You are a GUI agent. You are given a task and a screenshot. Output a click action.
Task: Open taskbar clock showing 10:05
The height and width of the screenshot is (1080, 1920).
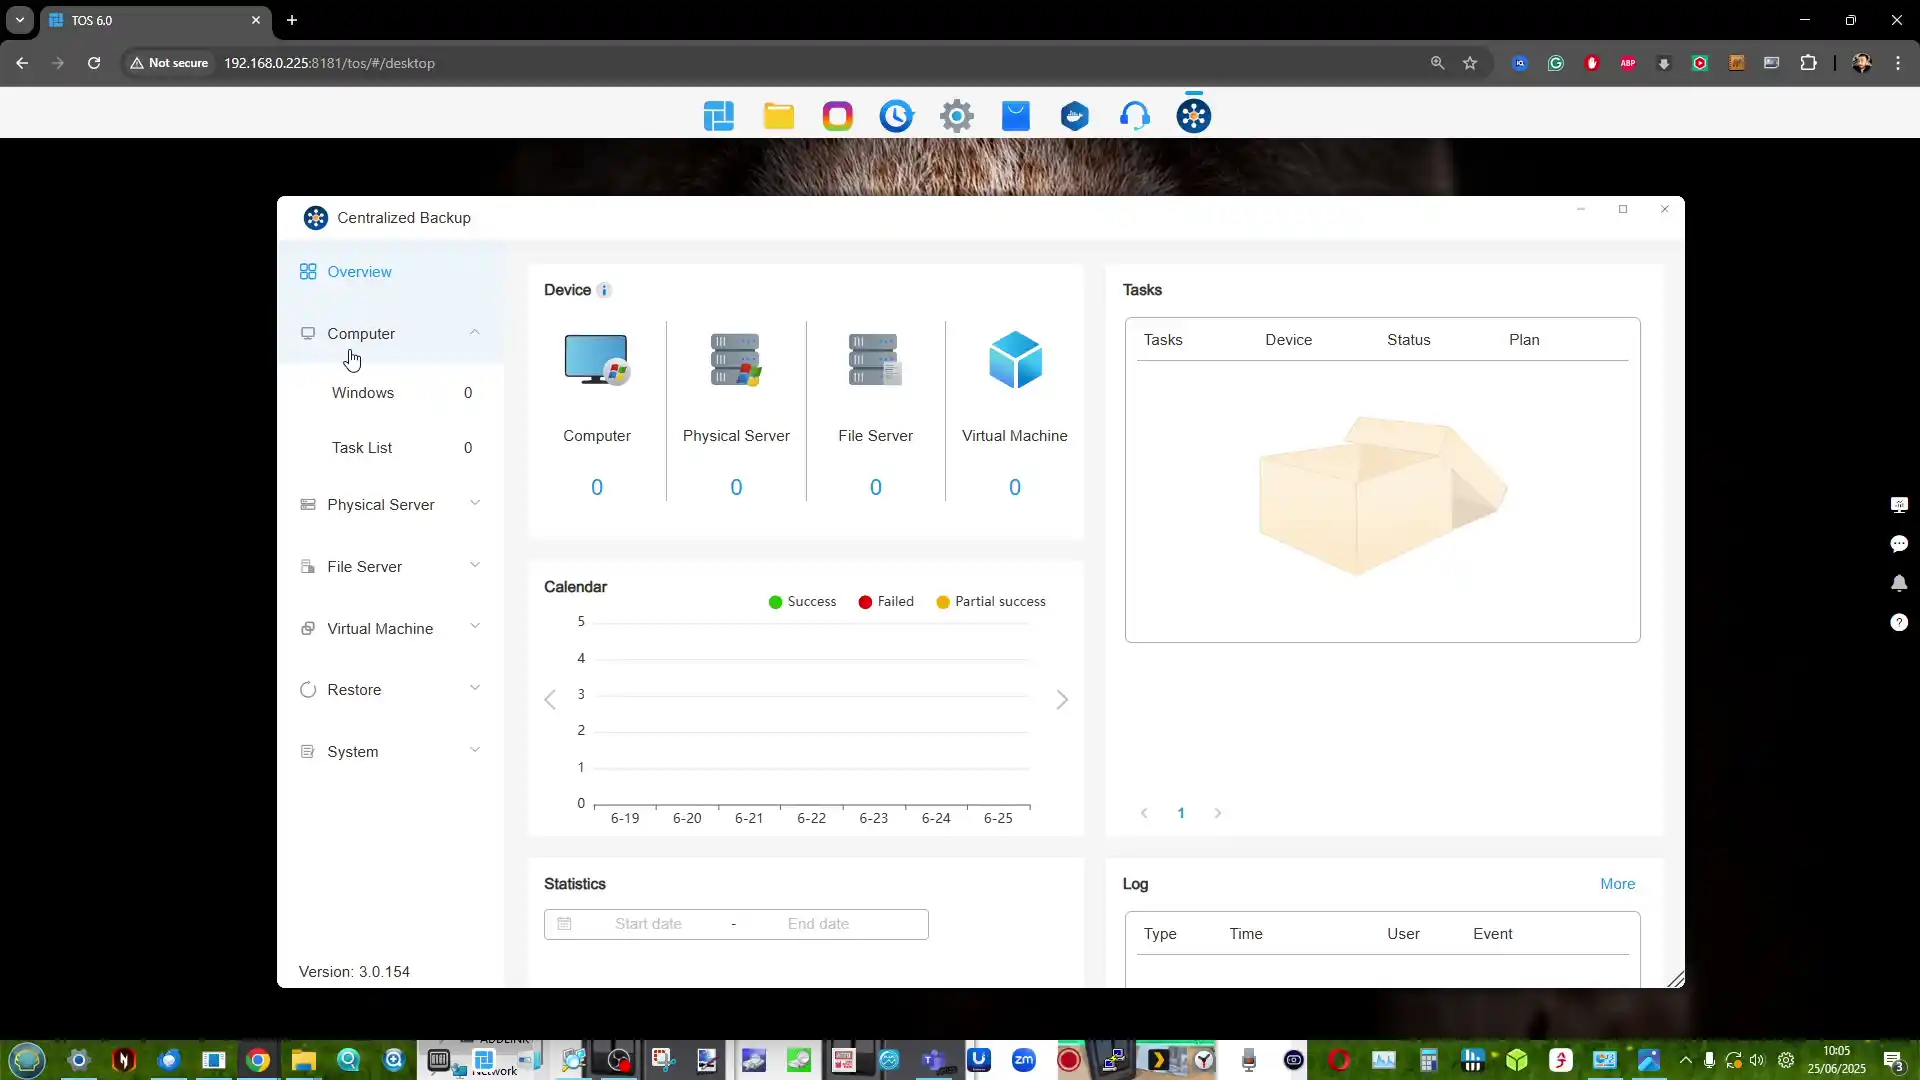pos(1836,1060)
